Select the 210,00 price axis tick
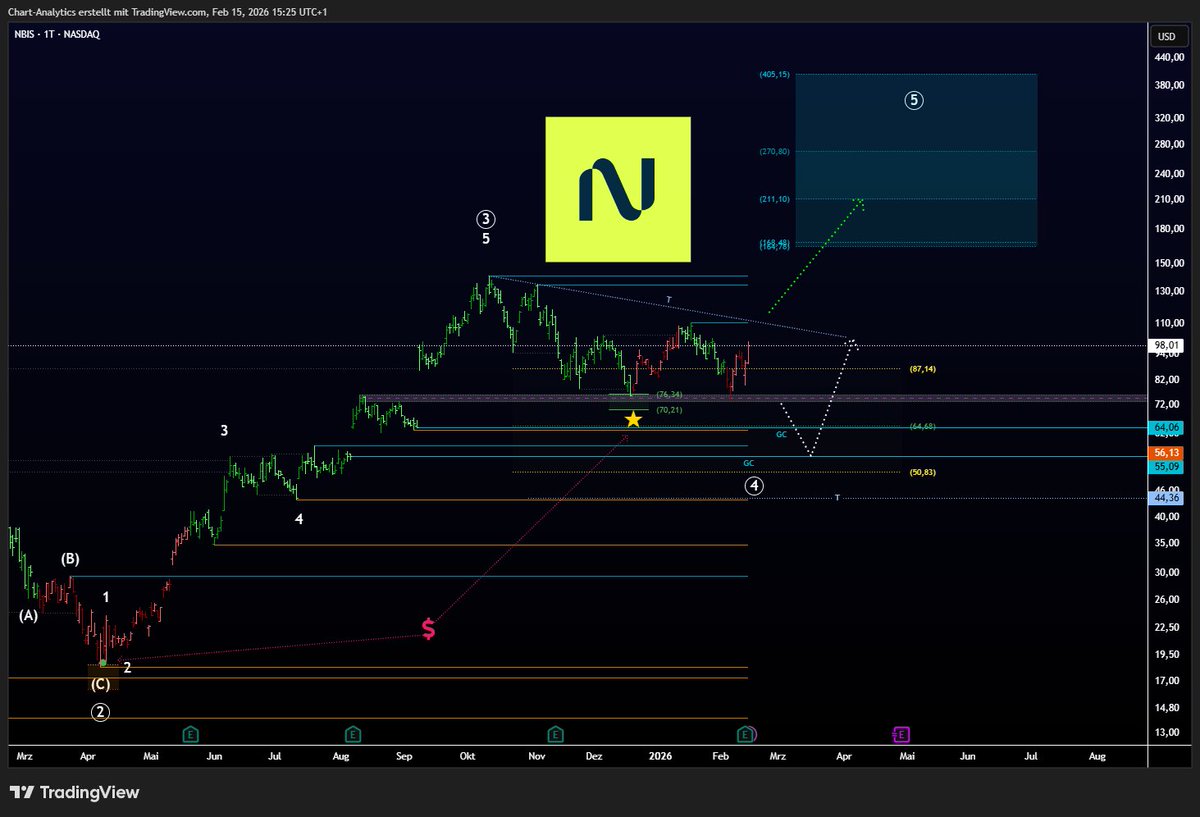Screen dimensions: 1200x817 1170,200
